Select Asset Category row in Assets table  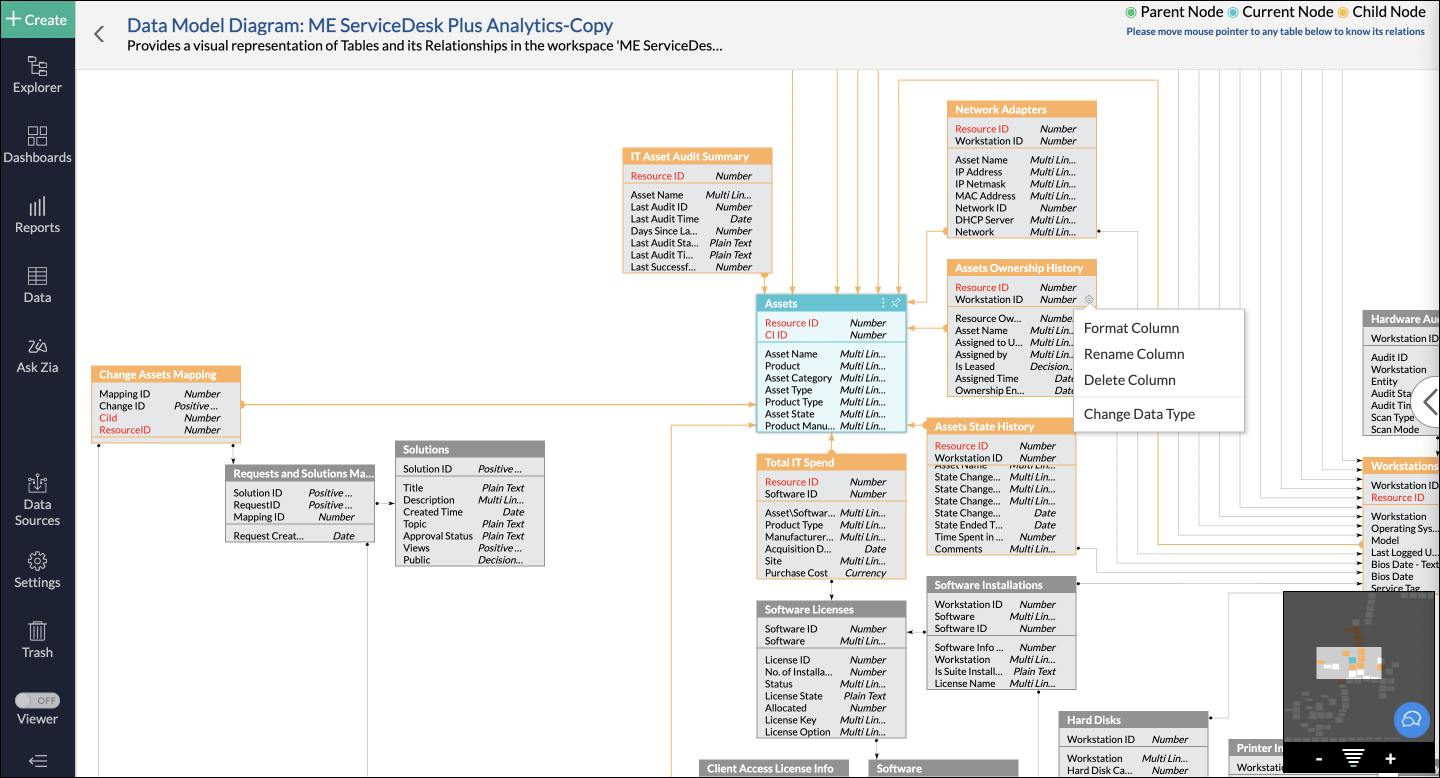[831, 378]
